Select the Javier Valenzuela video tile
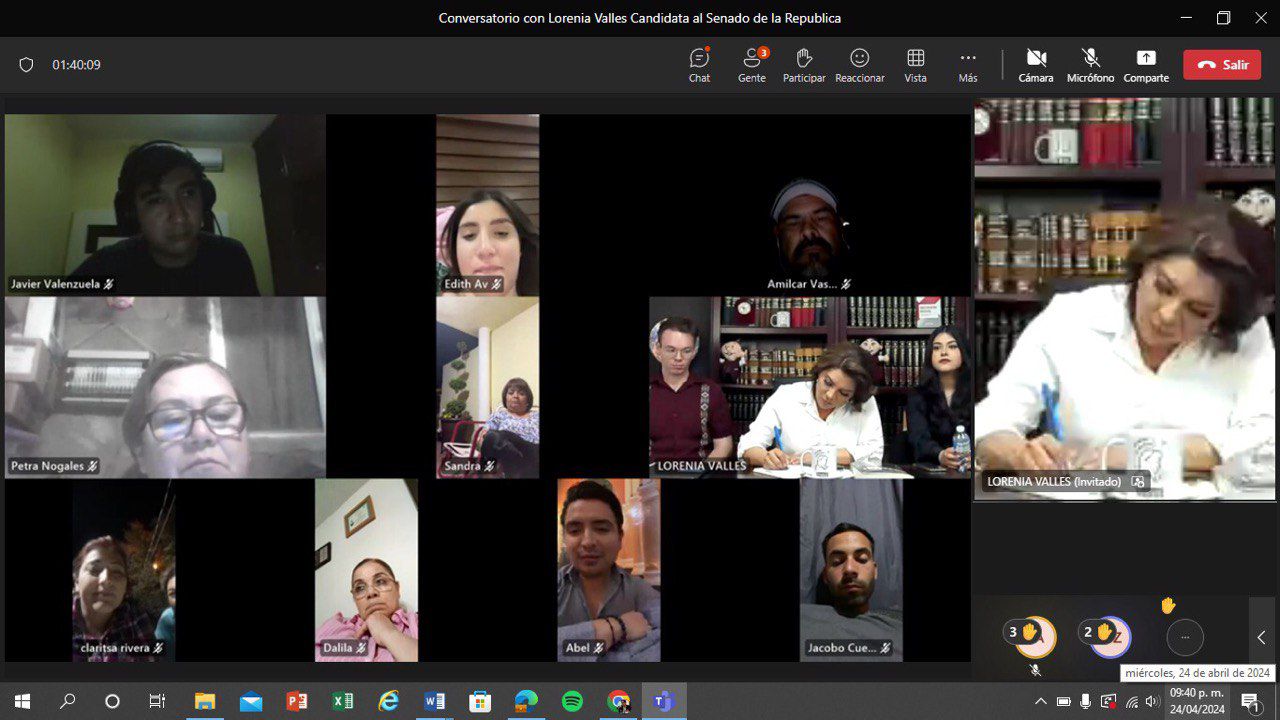1280x720 pixels. pyautogui.click(x=165, y=205)
